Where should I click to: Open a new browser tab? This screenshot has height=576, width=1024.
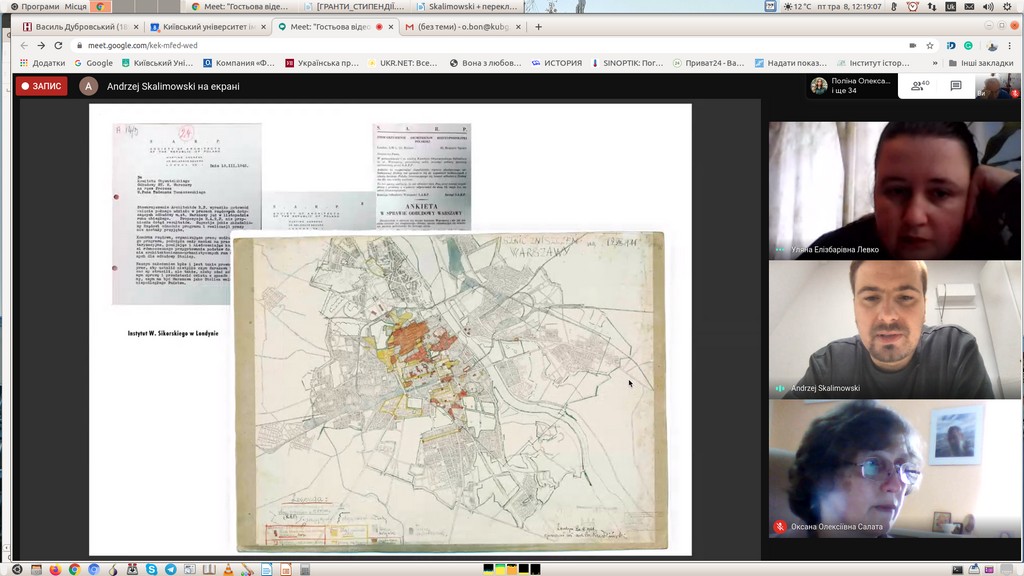pyautogui.click(x=538, y=27)
